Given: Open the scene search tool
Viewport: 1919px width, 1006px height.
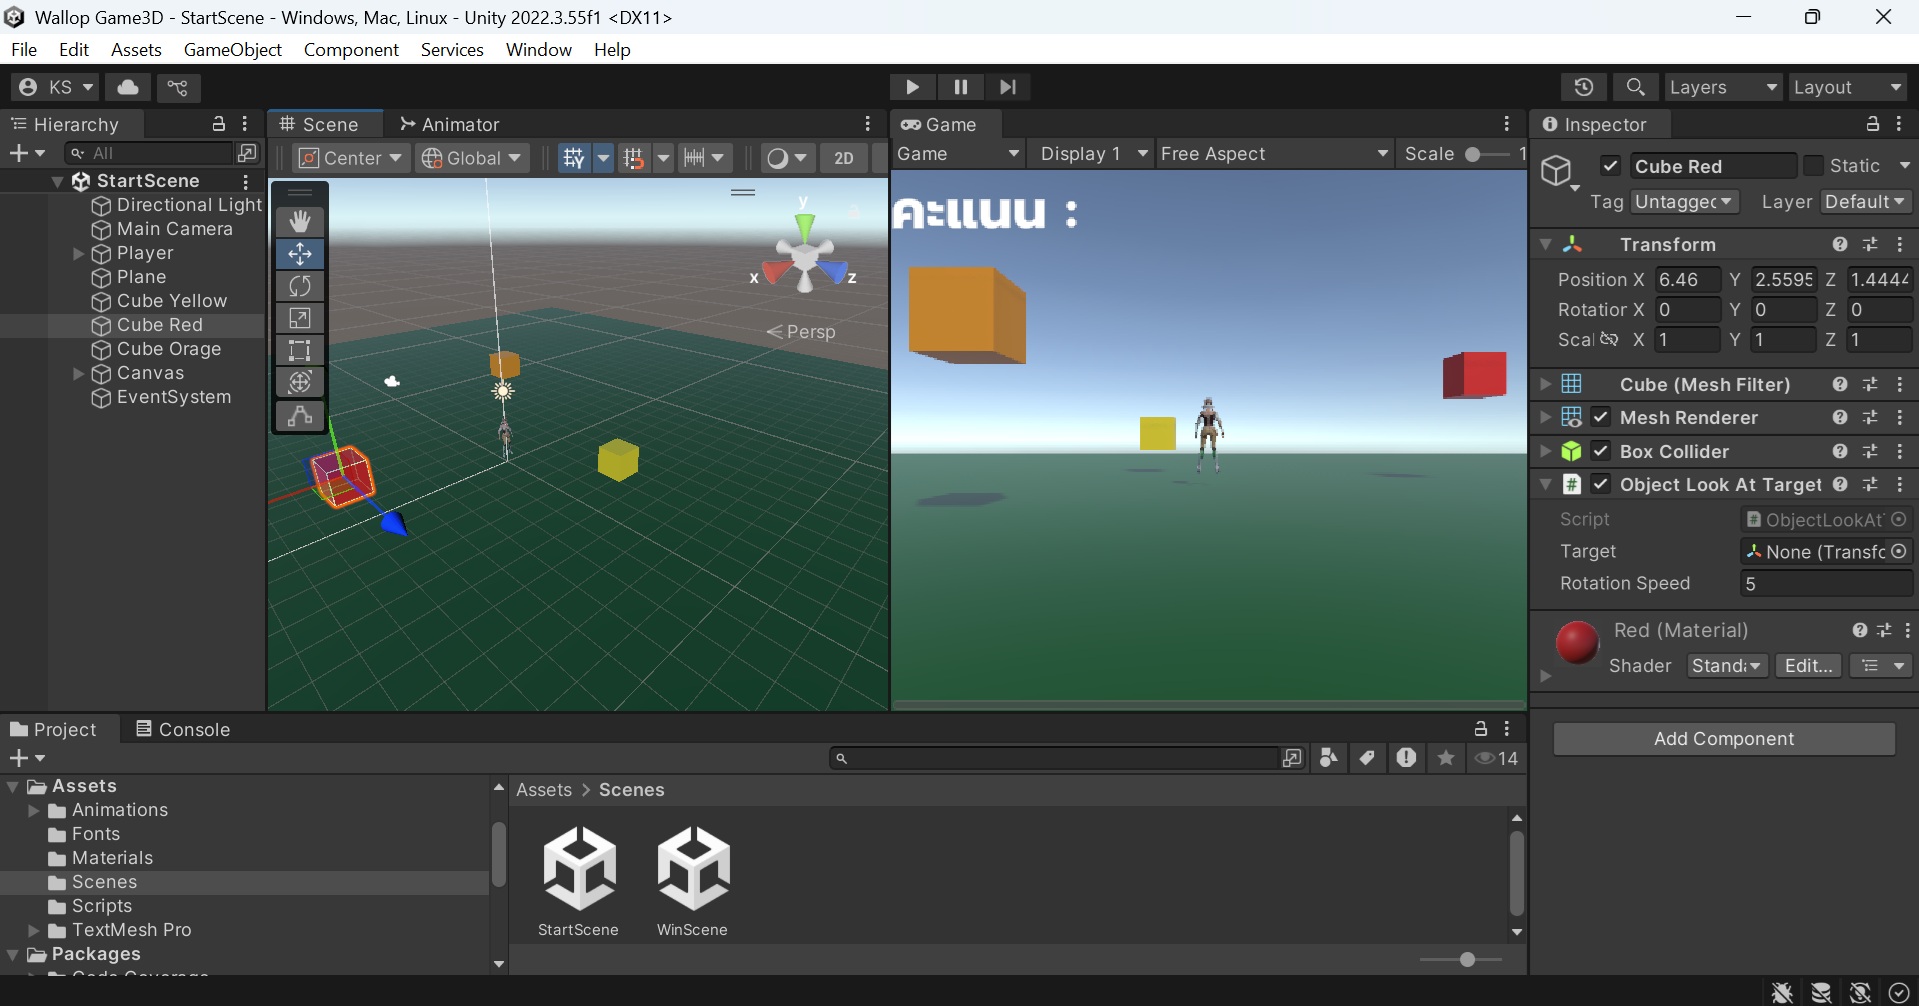Looking at the screenshot, I should coord(1635,87).
